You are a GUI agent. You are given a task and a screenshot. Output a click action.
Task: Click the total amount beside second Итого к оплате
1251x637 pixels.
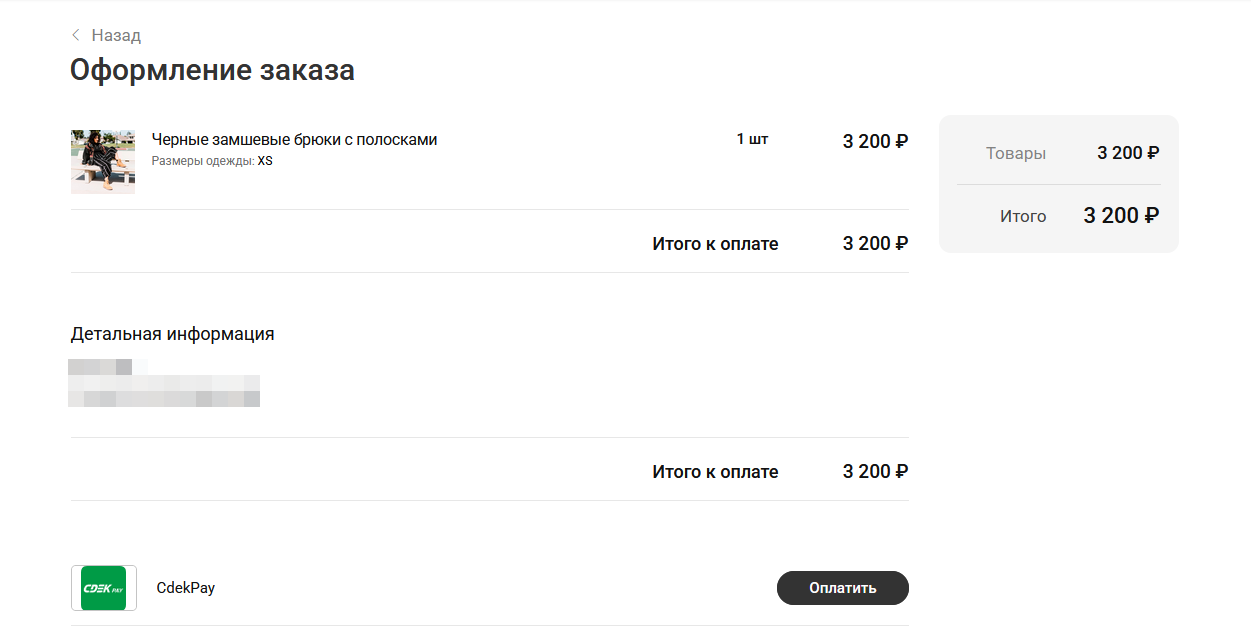(875, 472)
